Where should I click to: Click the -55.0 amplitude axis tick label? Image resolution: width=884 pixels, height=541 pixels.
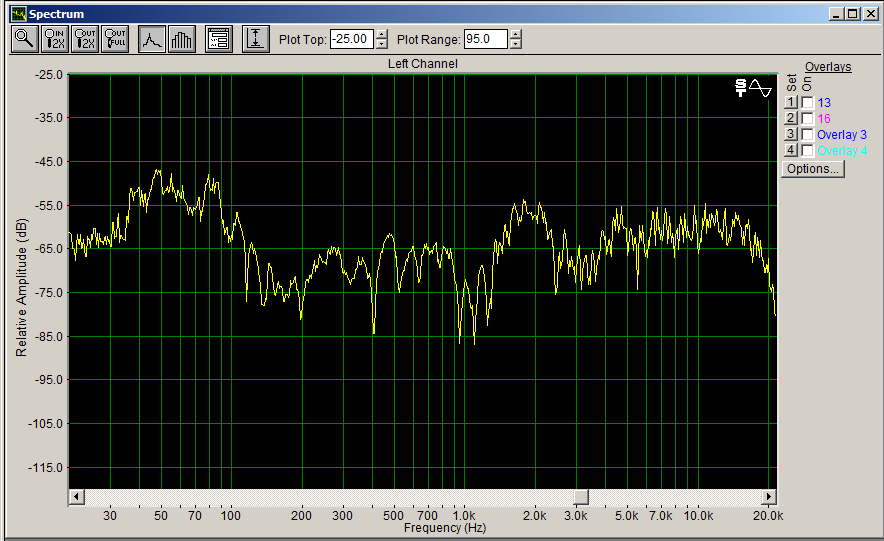click(48, 206)
